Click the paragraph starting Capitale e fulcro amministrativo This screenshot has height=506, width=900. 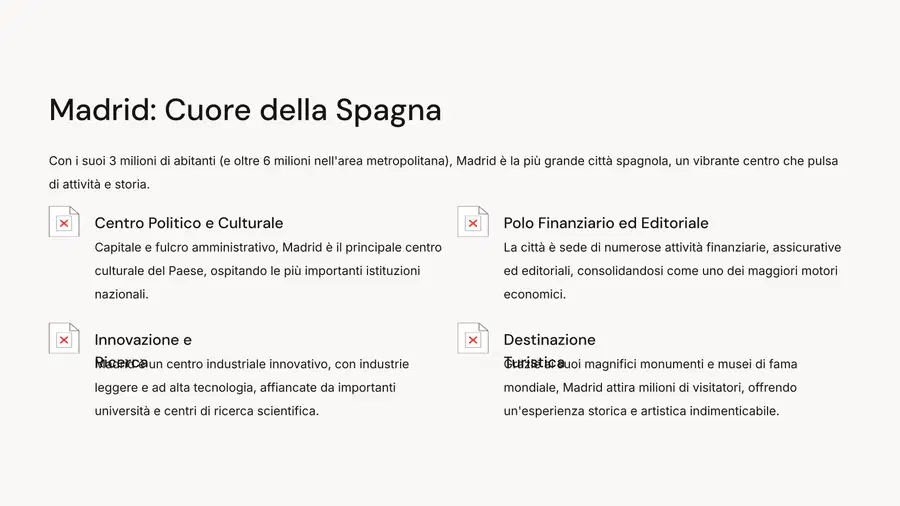(x=268, y=271)
